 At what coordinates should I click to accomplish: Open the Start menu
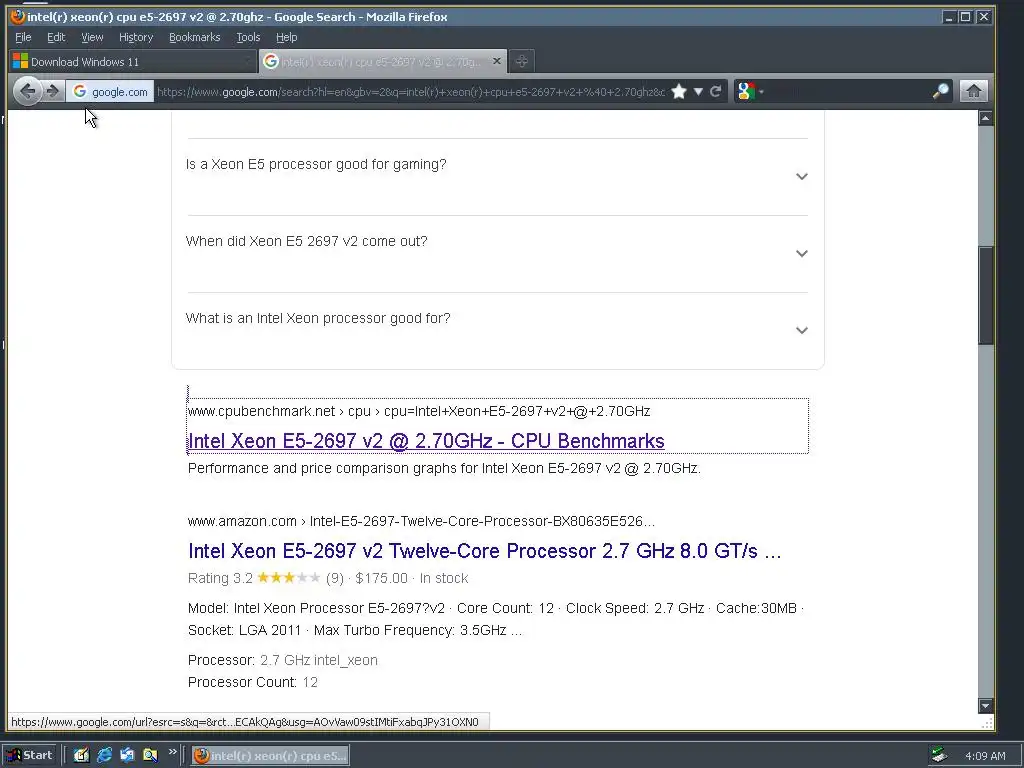pos(31,755)
